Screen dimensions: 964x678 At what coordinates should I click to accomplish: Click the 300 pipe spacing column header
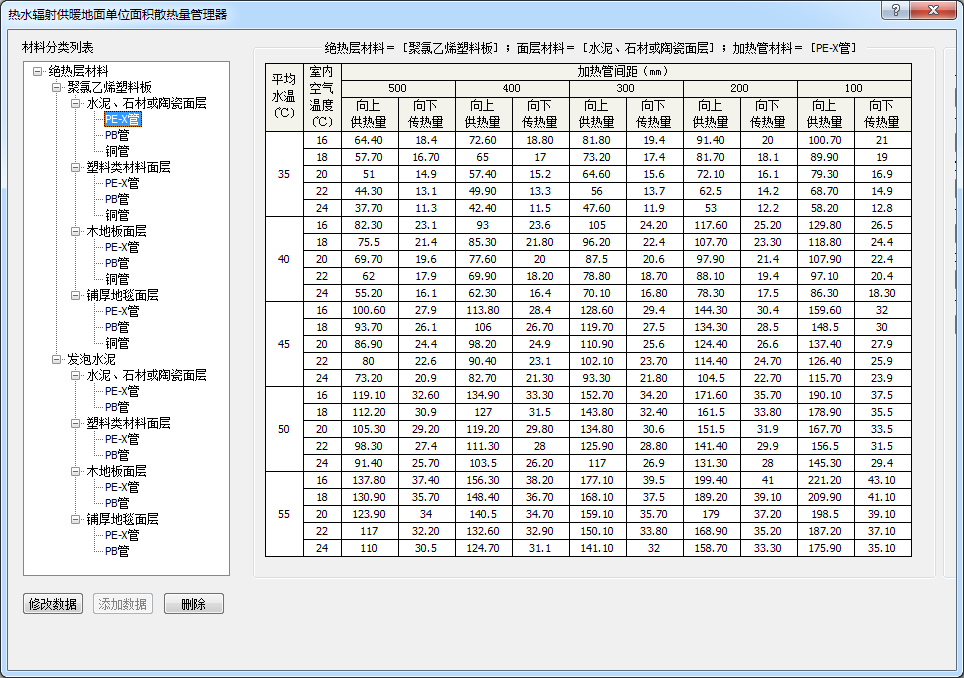[x=626, y=88]
